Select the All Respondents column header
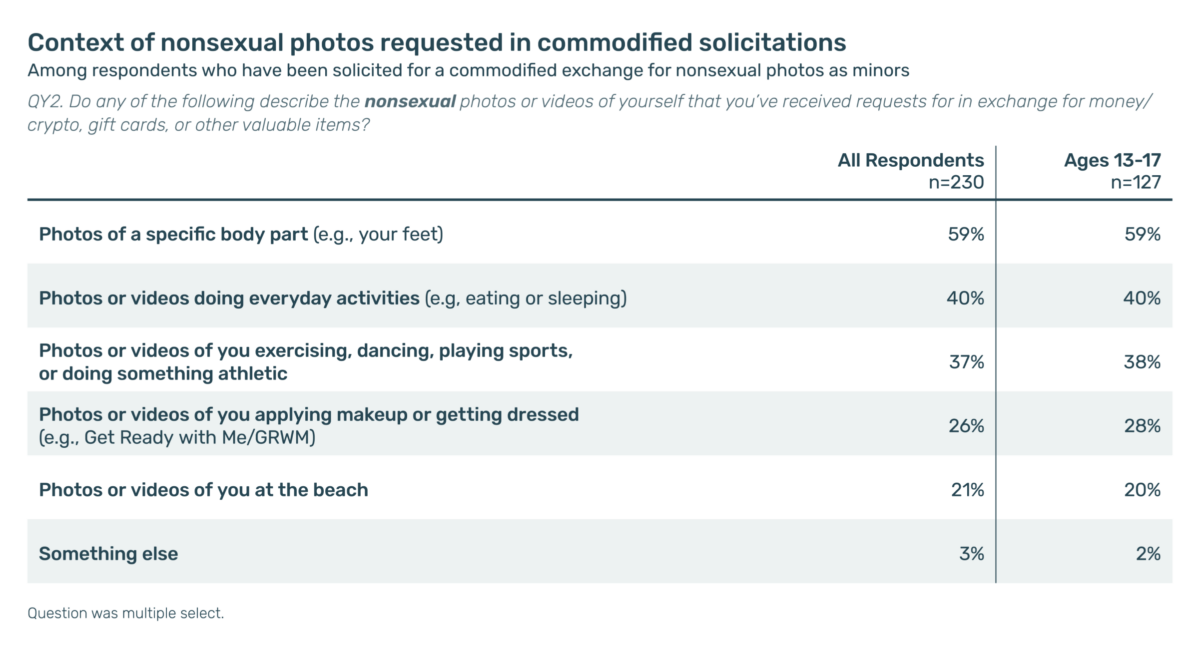Screen dimensions: 1199x651 tap(910, 160)
